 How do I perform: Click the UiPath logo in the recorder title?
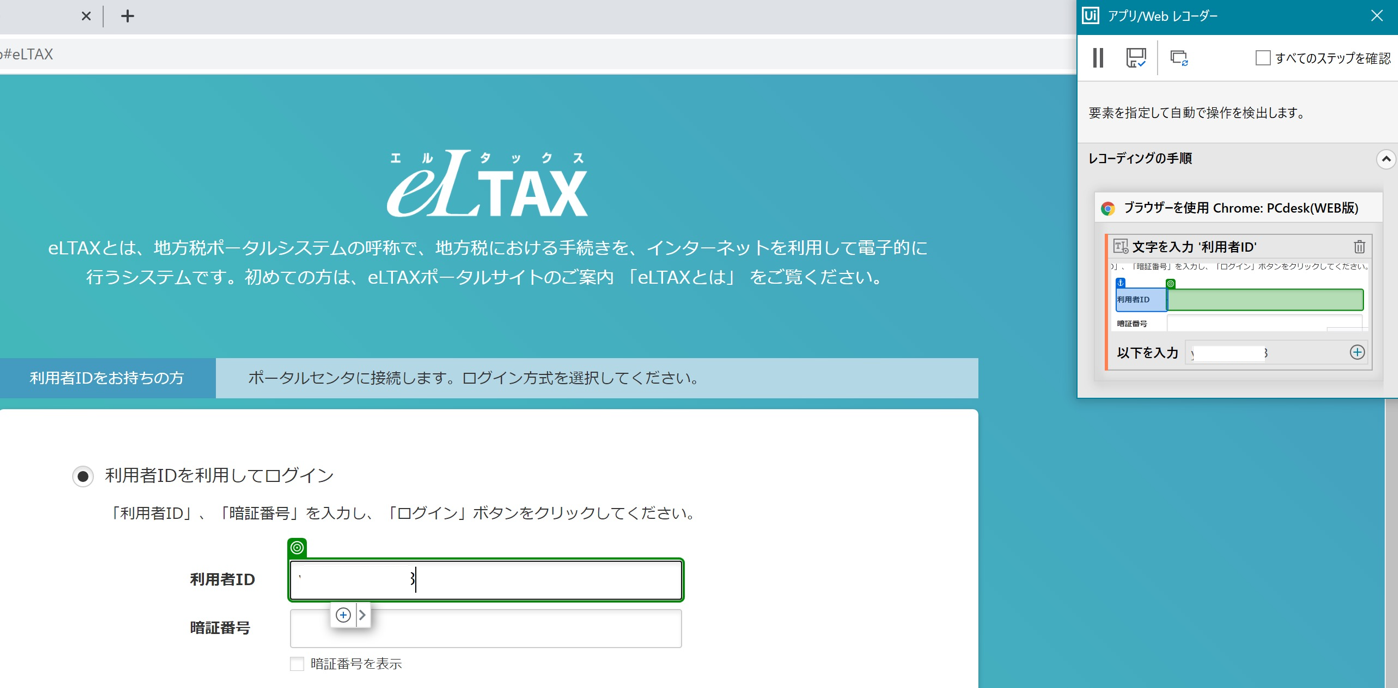[x=1091, y=16]
